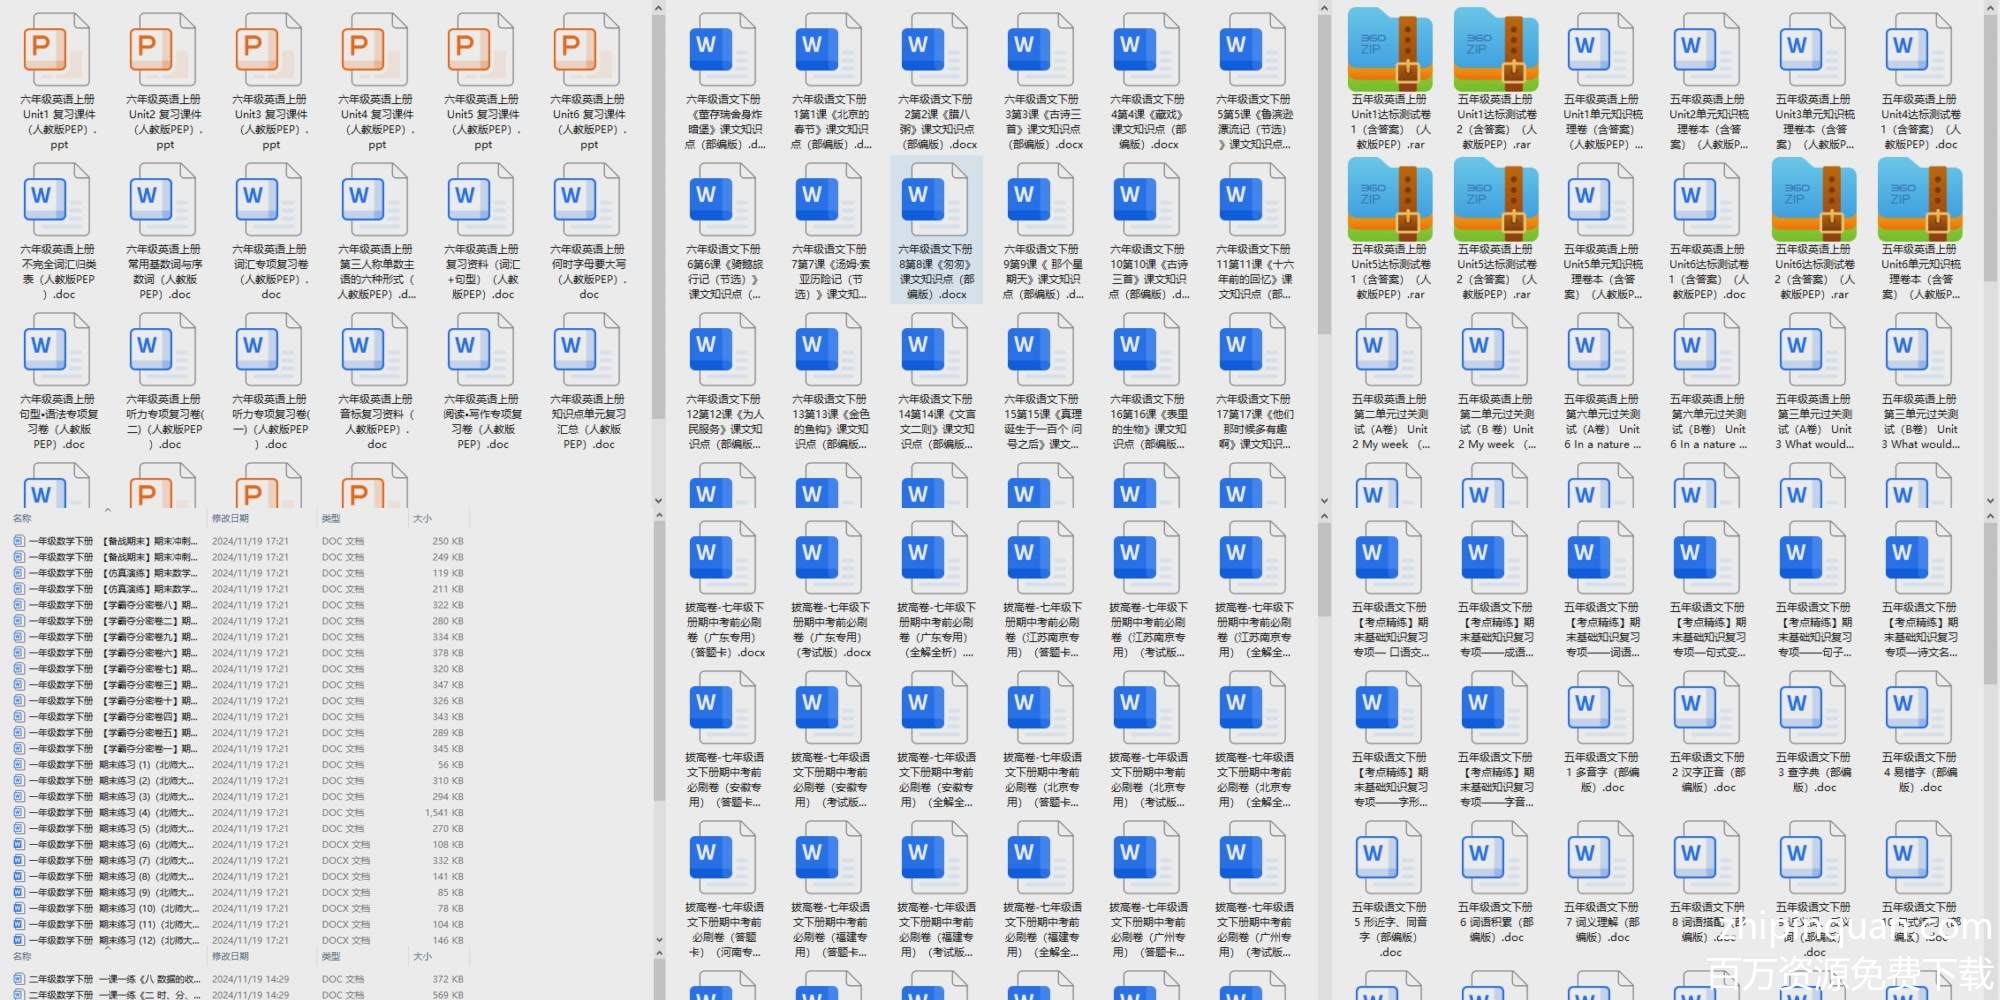Select the highlighted 8第8课《匆匆》课文知识点 file icon
The width and height of the screenshot is (2000, 1000).
point(936,199)
